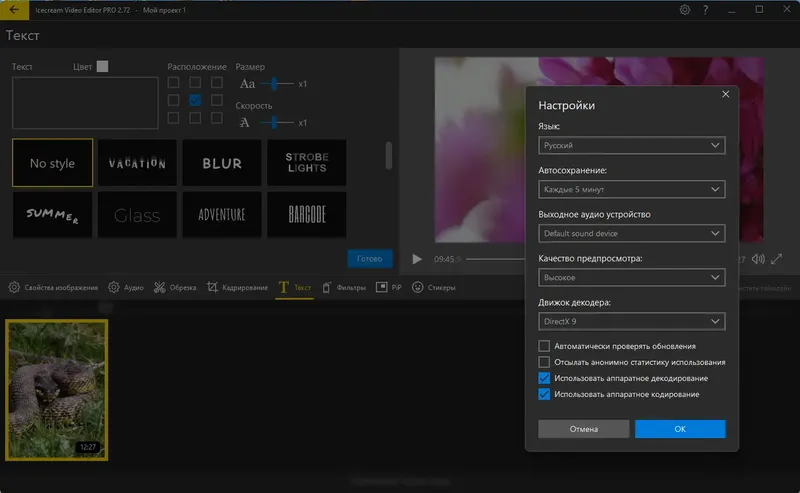The image size is (800, 493).
Task: Uncheck Использовать аппаратное декодирование
Action: pos(544,378)
